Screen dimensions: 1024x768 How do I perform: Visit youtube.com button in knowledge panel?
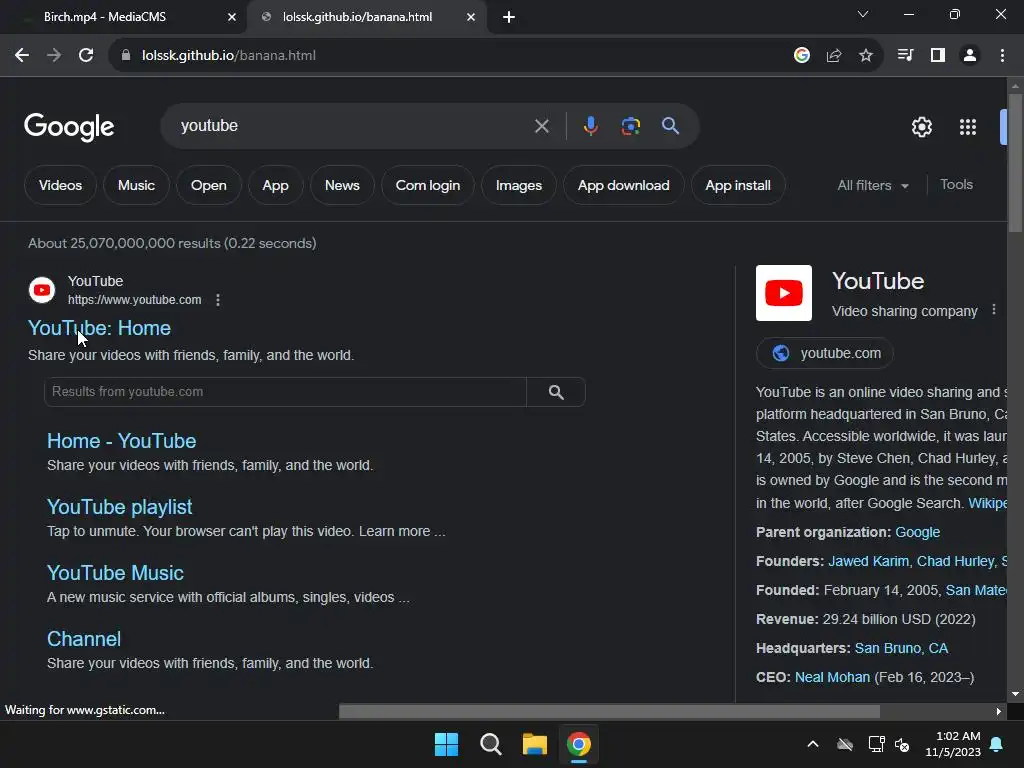[x=825, y=353]
